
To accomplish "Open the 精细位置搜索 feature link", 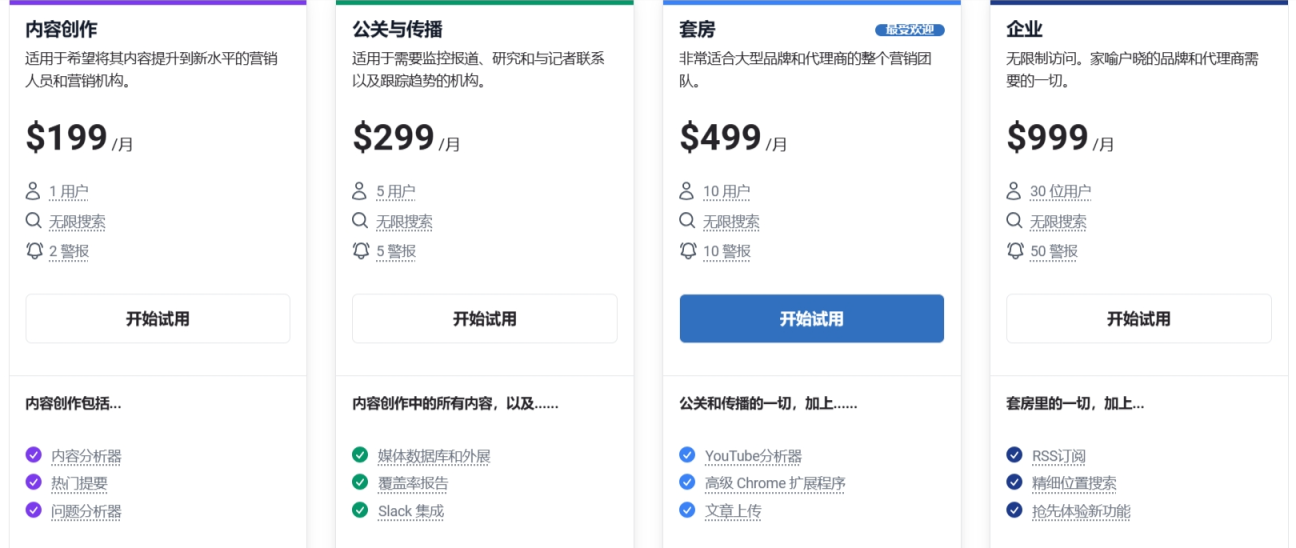I will coord(1074,483).
